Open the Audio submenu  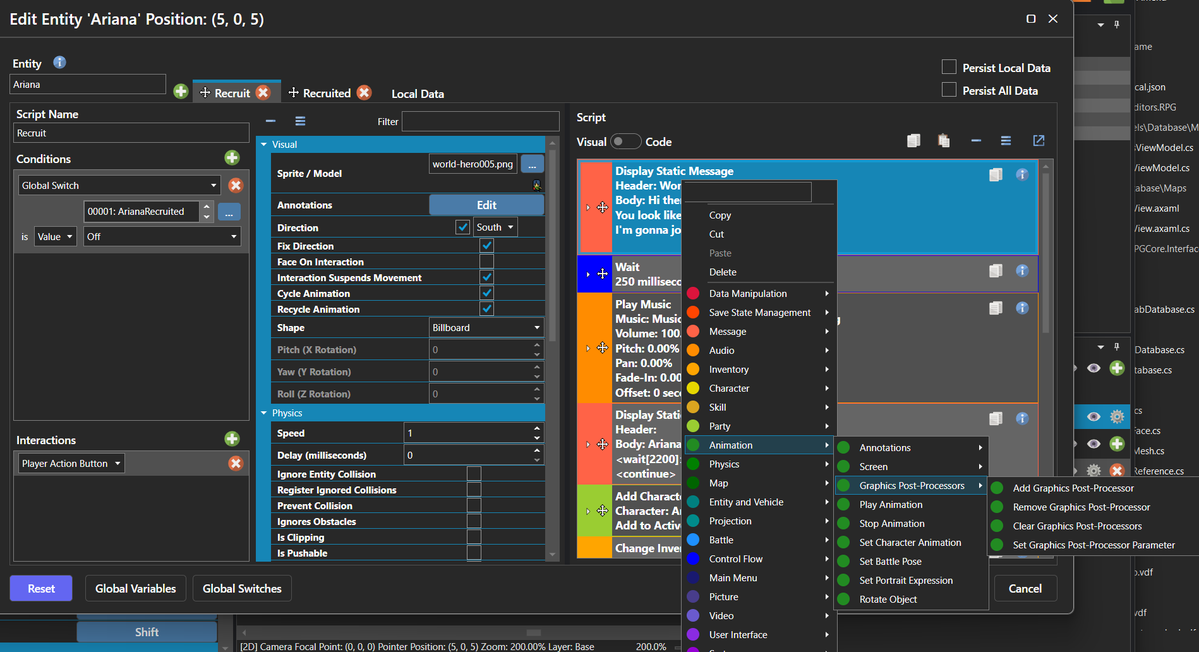click(x=759, y=350)
